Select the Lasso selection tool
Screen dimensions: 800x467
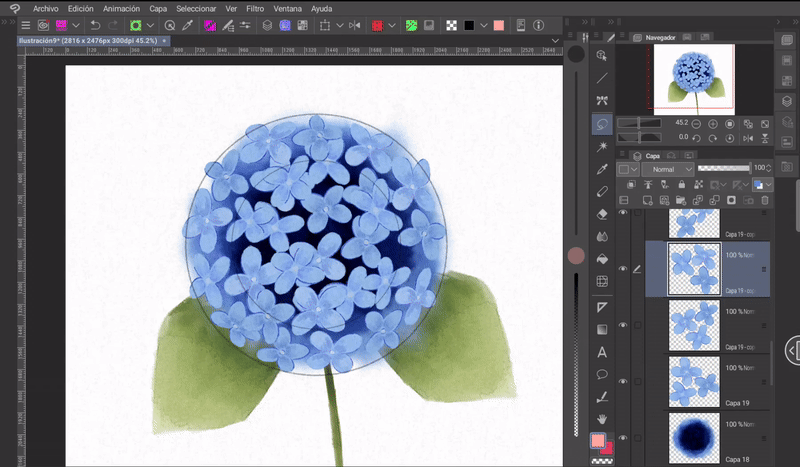click(x=602, y=124)
